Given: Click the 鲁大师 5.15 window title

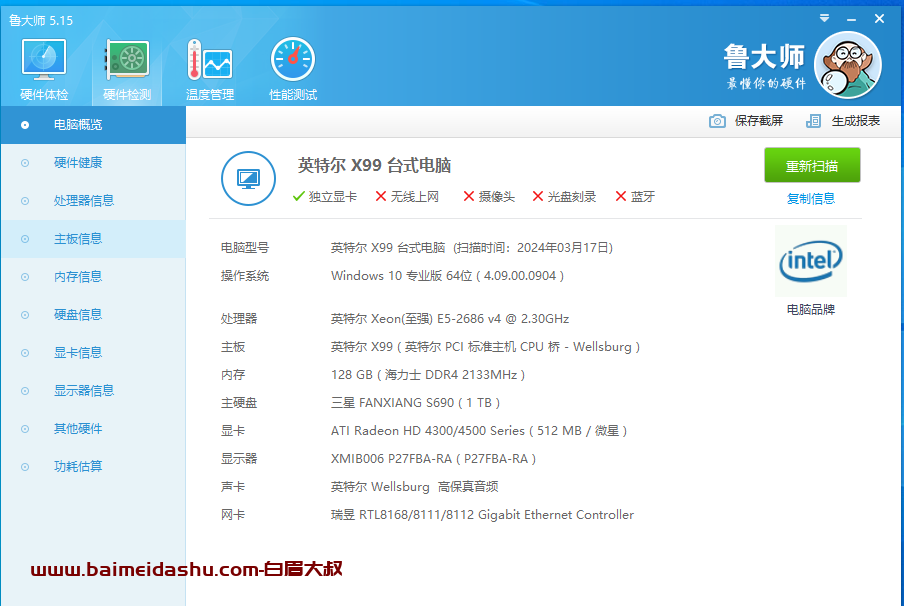Looking at the screenshot, I should coord(41,21).
